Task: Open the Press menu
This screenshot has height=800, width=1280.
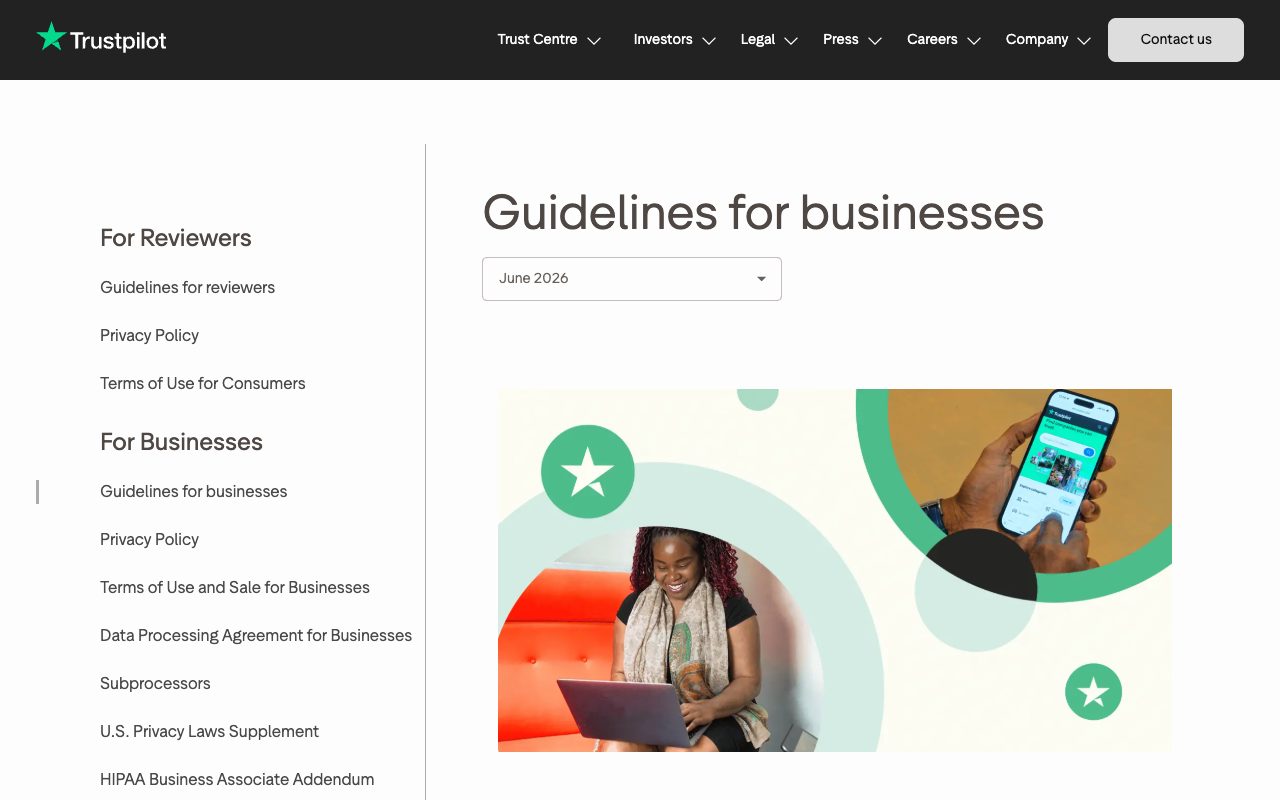Action: tap(841, 40)
